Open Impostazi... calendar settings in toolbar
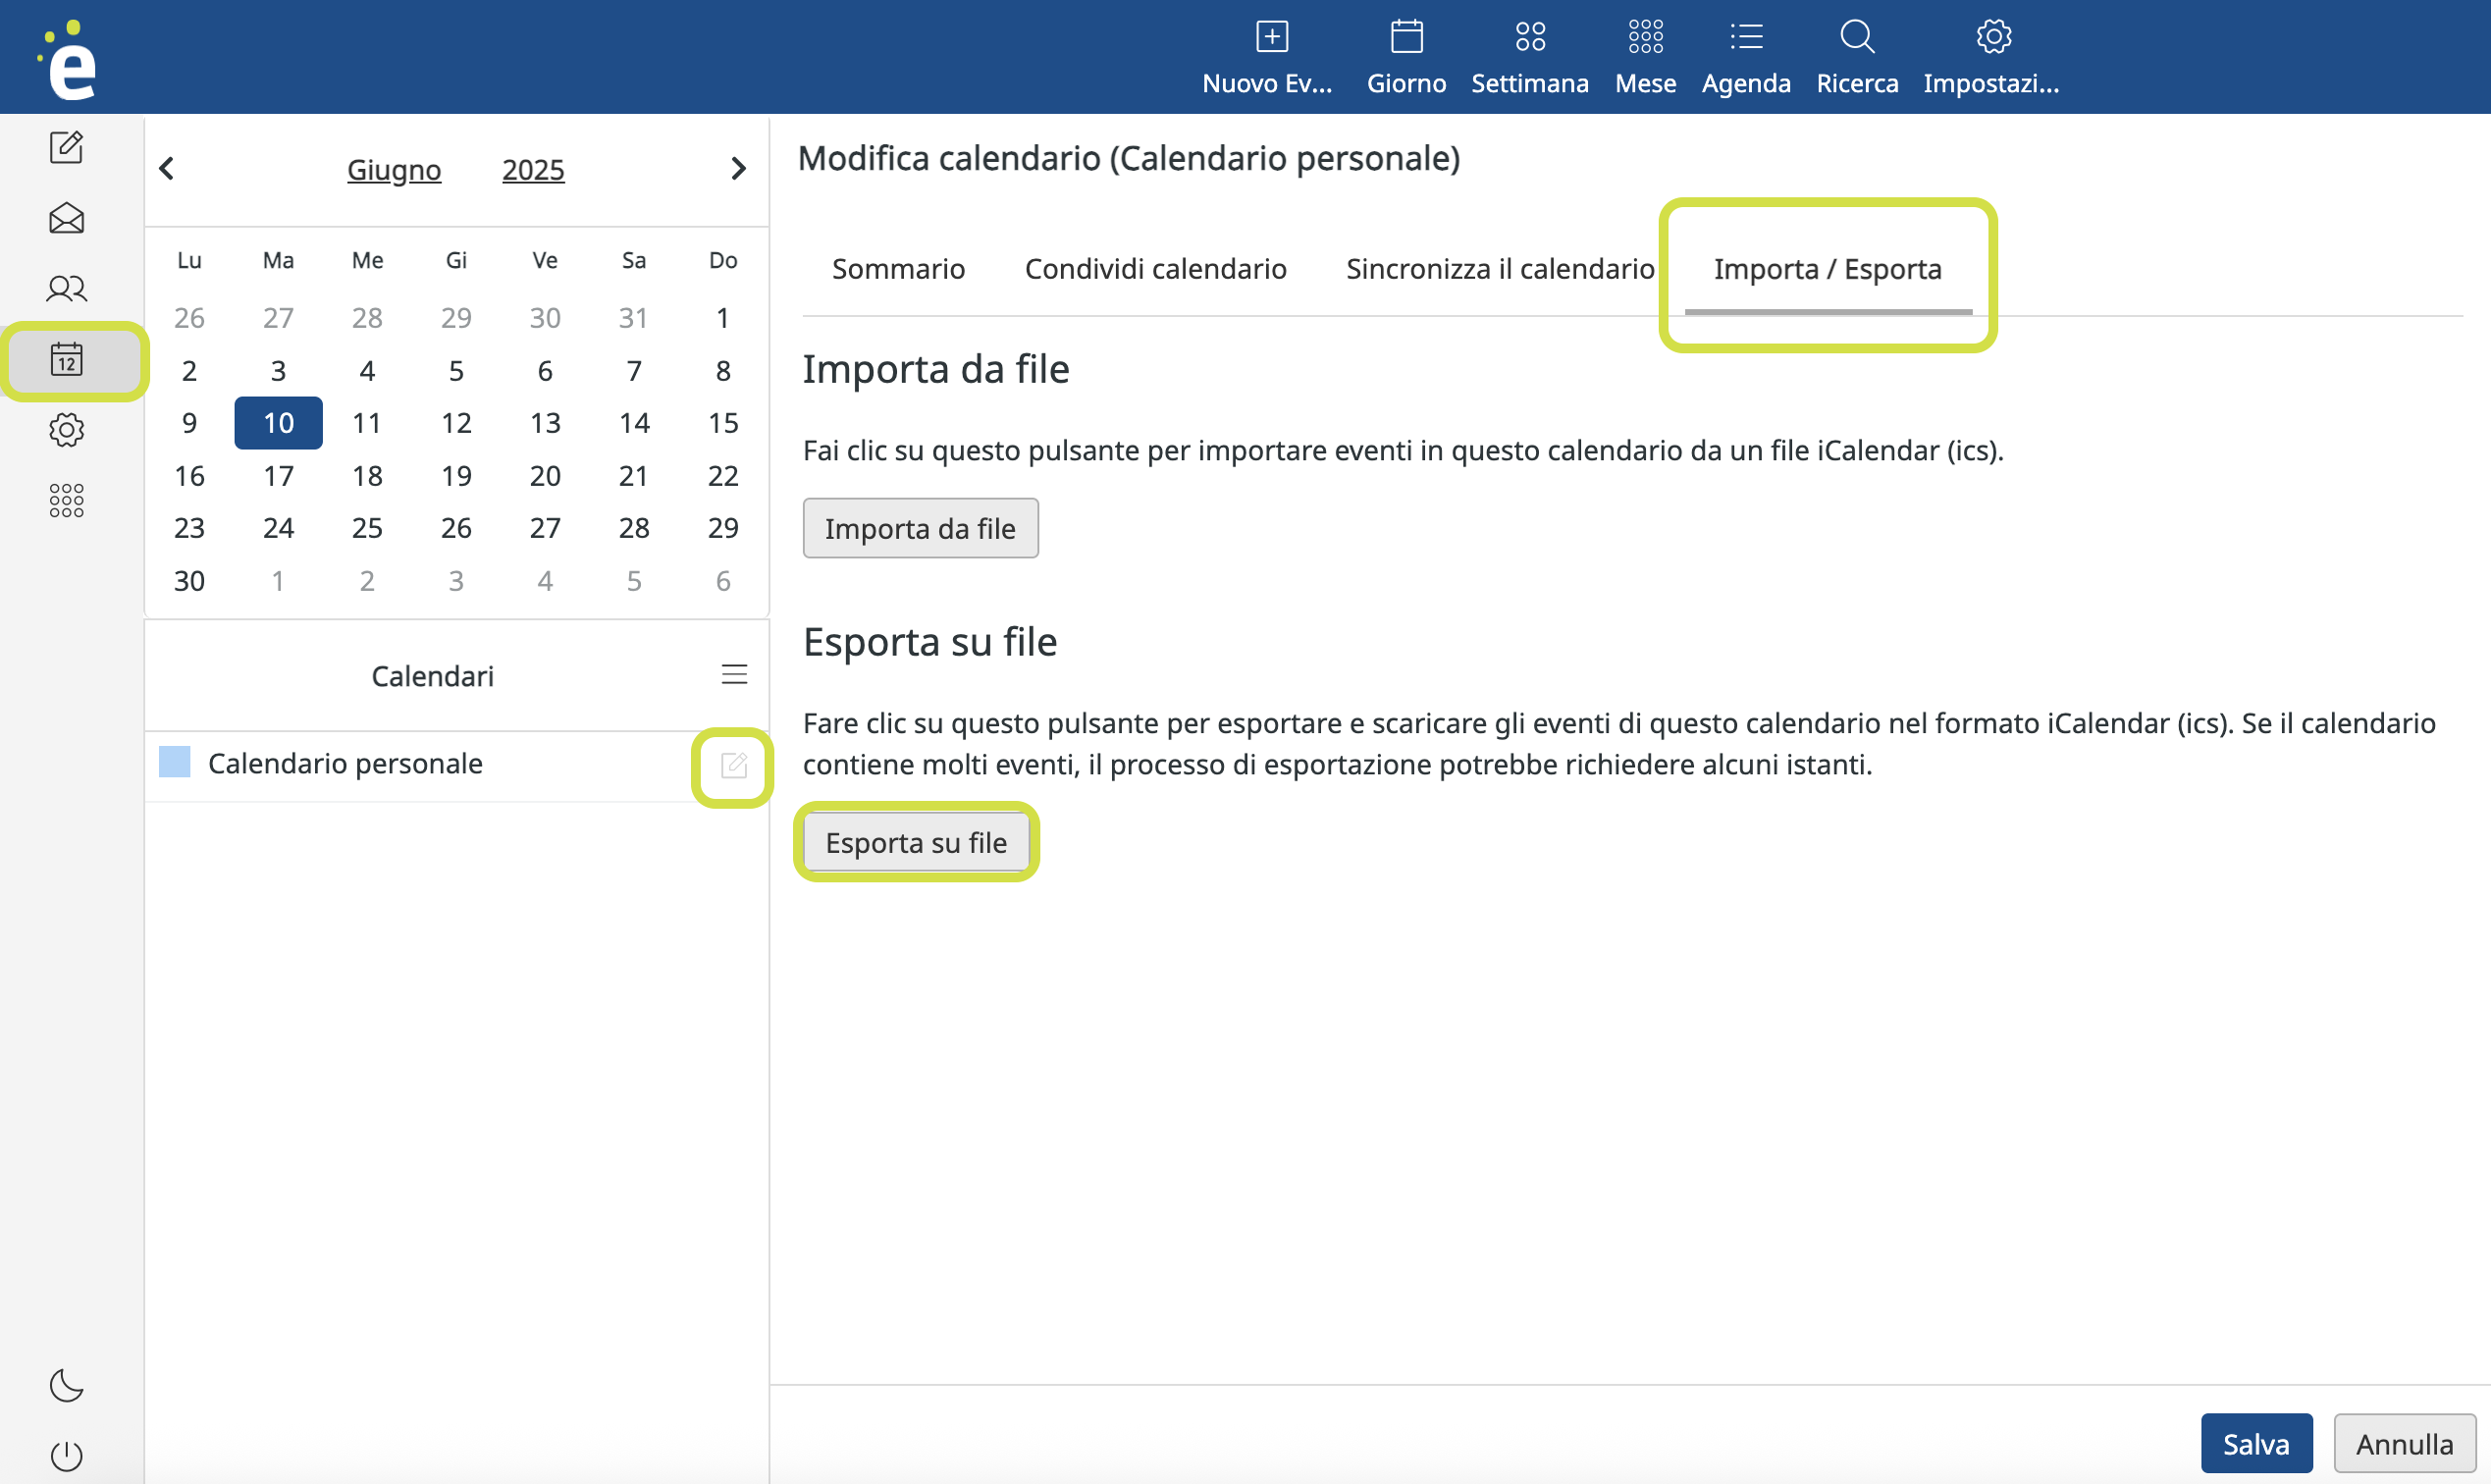Screen dimensions: 2491x1484 [x=1991, y=58]
